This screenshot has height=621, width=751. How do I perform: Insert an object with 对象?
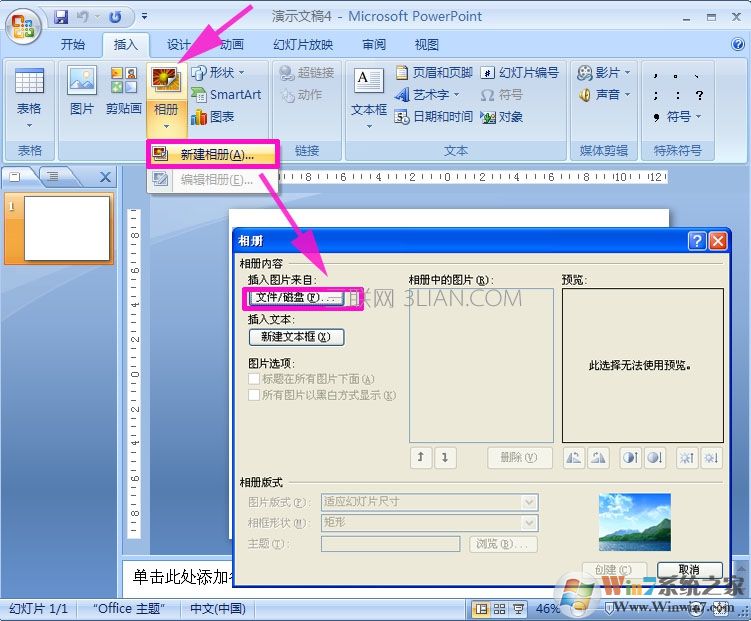tap(501, 116)
